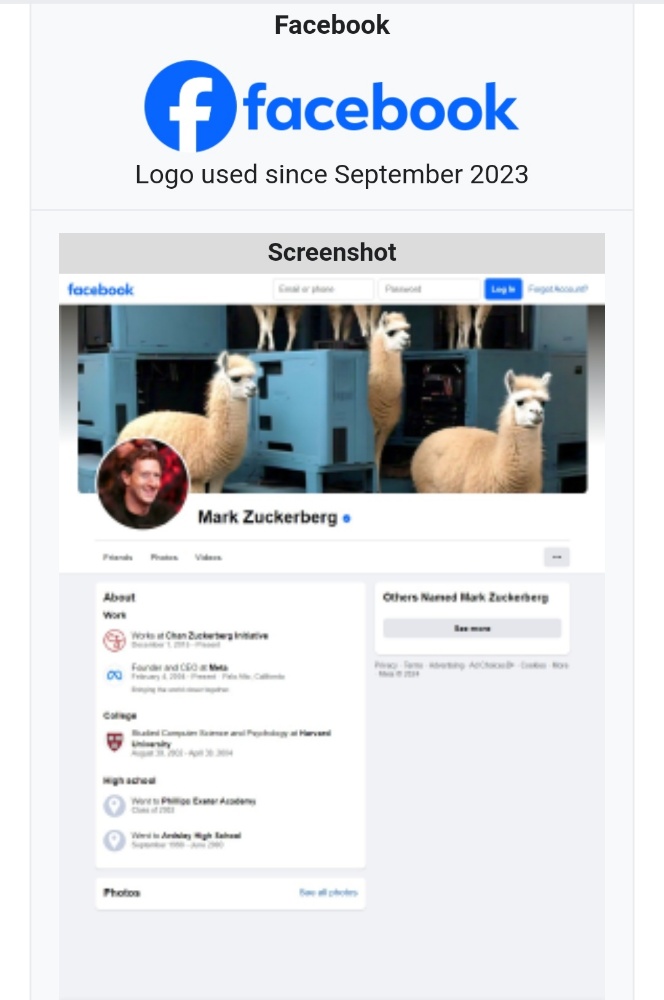The height and width of the screenshot is (1000, 664).
Task: Focus the Password input field
Action: coord(429,289)
